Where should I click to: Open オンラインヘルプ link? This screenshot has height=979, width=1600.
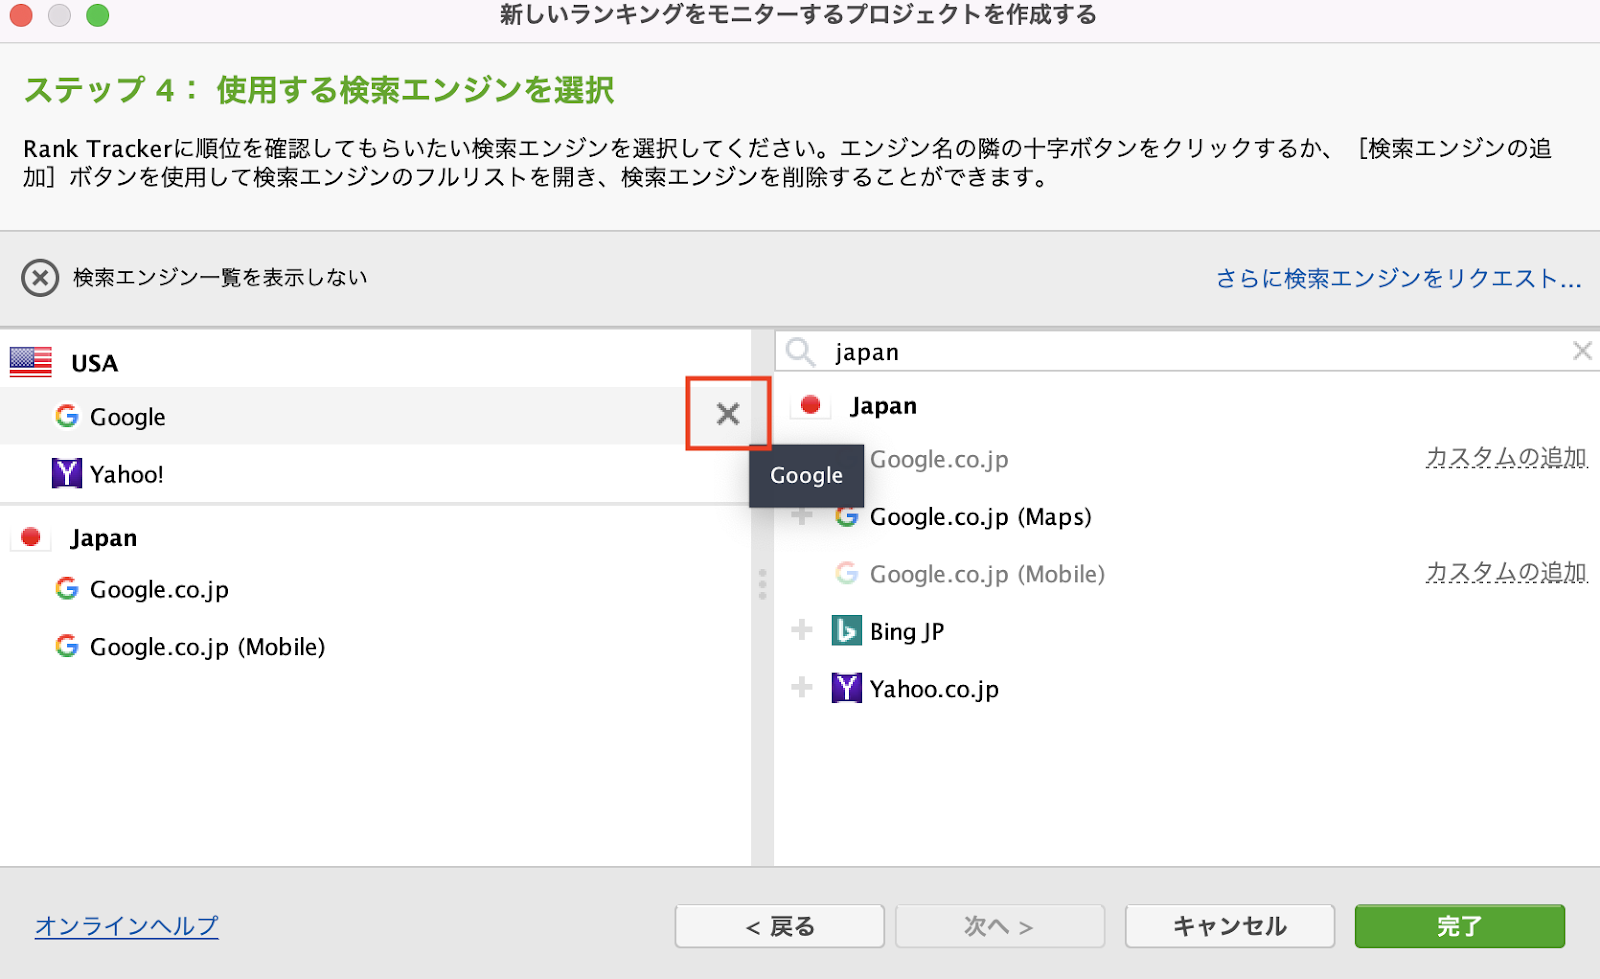coord(127,926)
